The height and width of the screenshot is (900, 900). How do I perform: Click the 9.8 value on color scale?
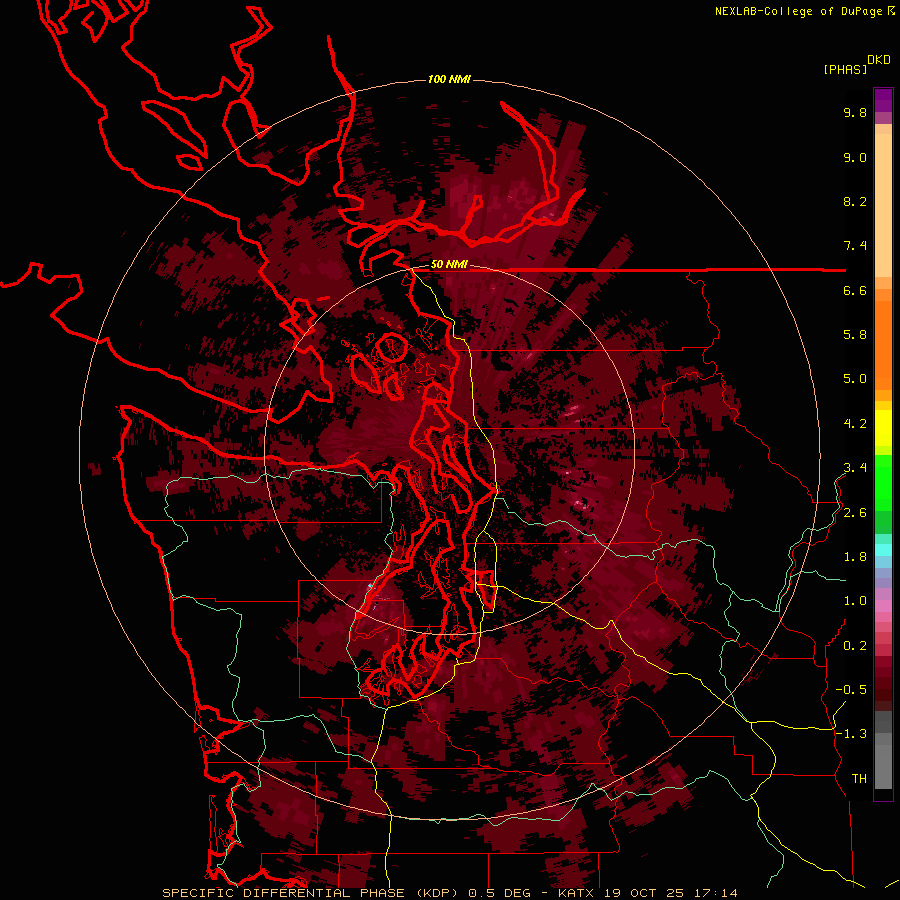click(855, 112)
